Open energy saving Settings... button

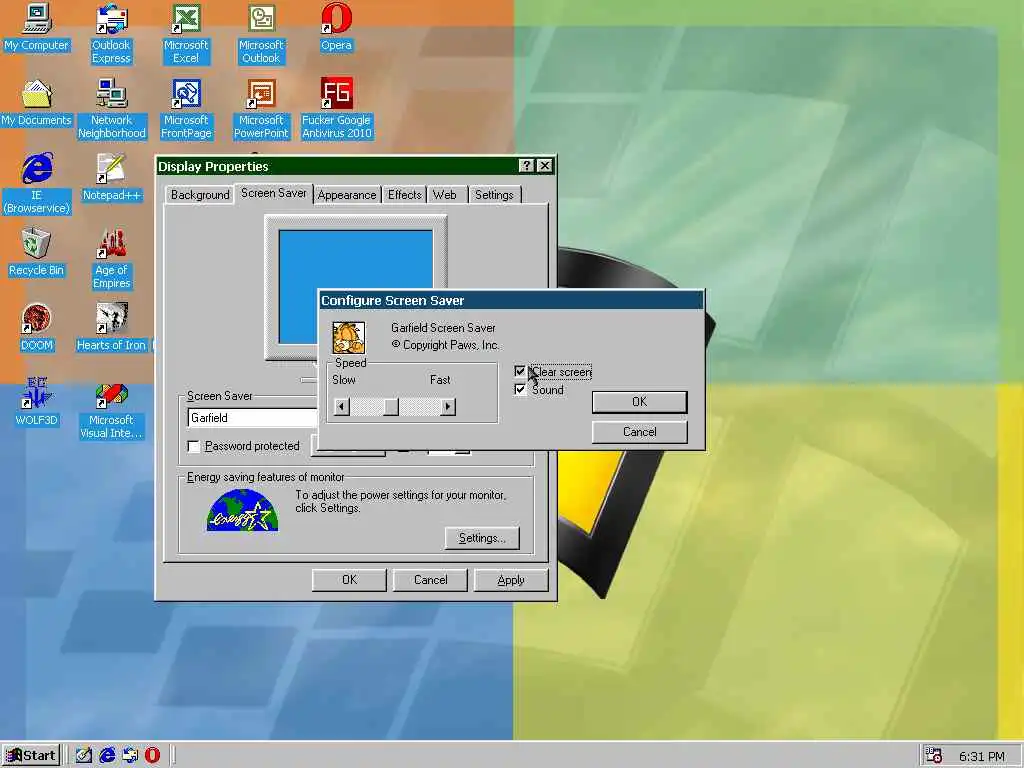pos(482,538)
